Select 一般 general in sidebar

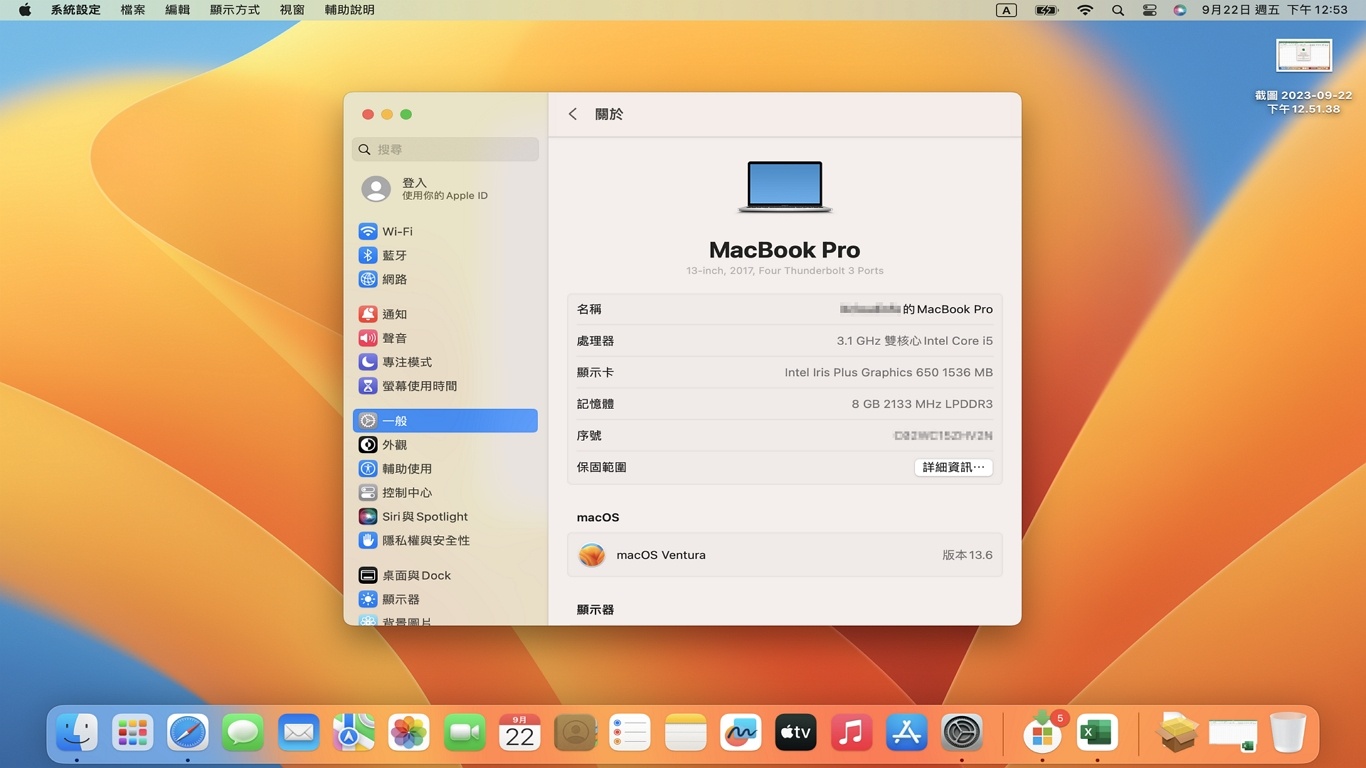click(445, 421)
